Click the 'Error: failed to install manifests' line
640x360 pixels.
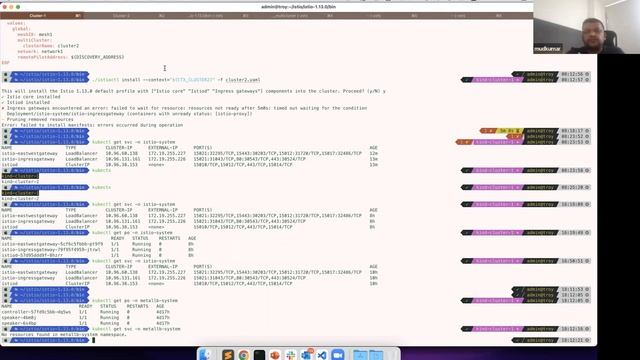point(92,125)
